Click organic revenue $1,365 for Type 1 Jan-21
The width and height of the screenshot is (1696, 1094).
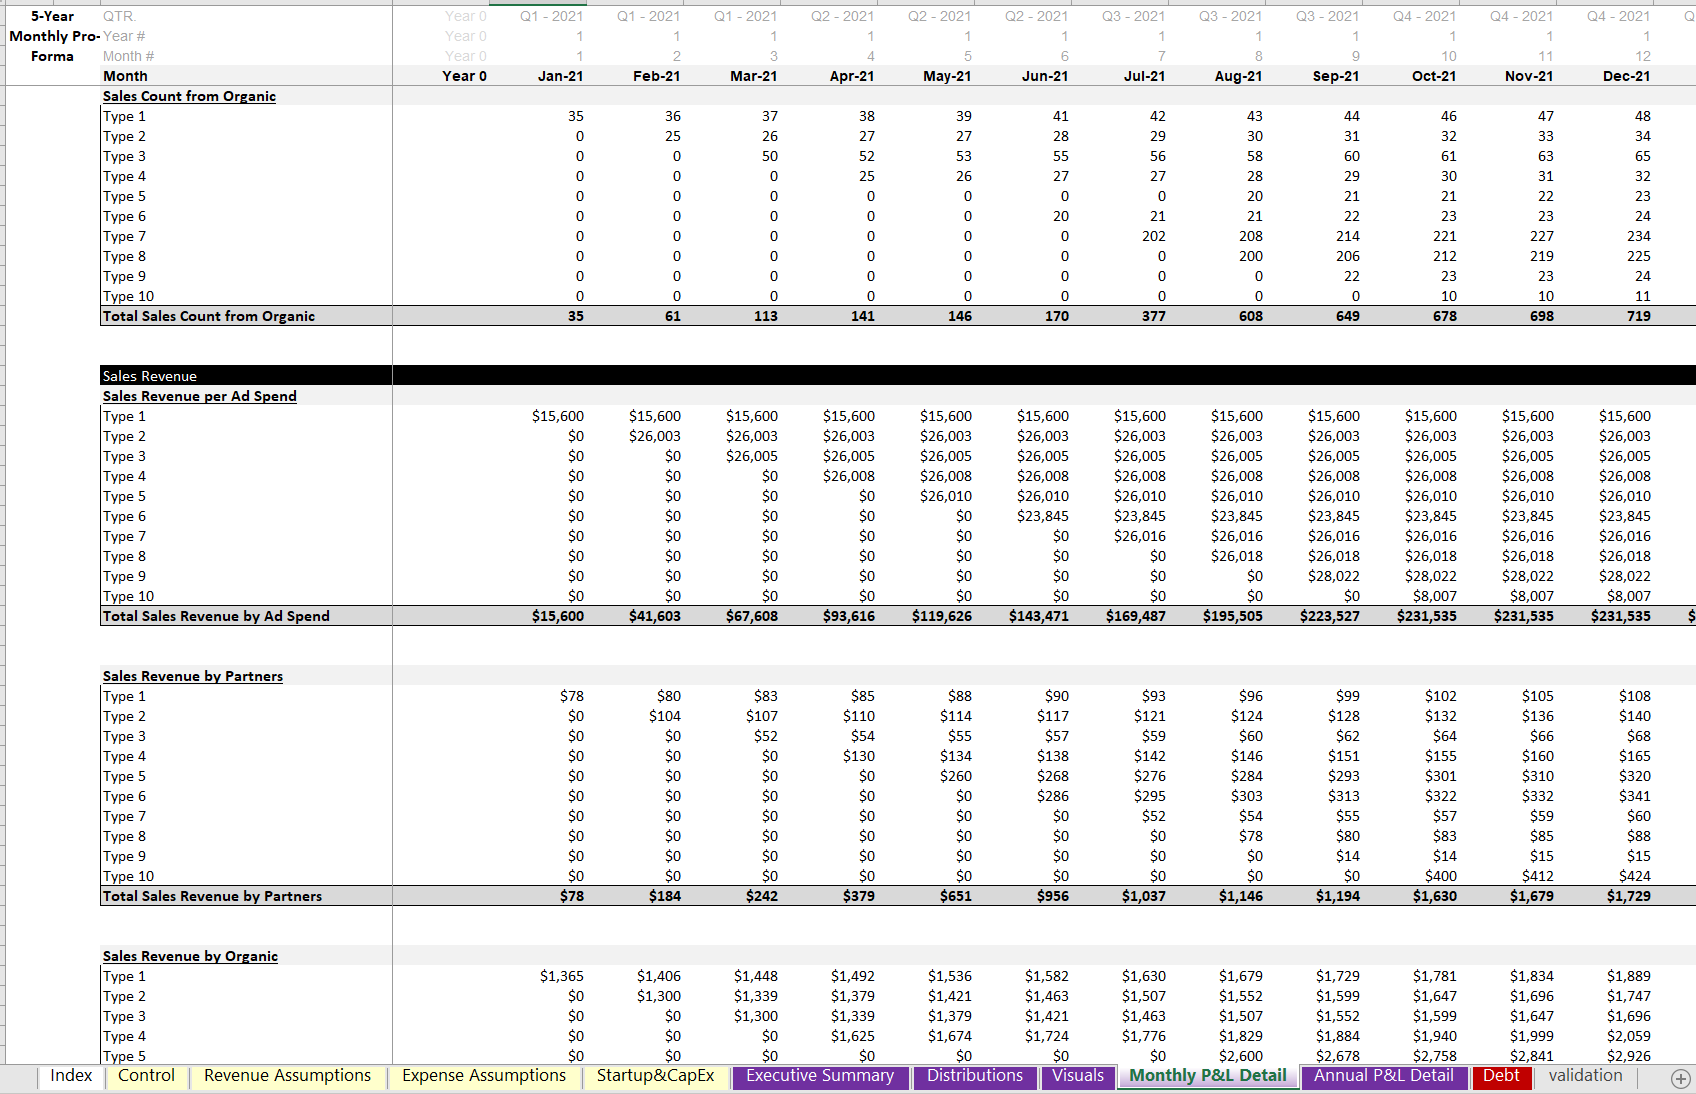pyautogui.click(x=561, y=976)
